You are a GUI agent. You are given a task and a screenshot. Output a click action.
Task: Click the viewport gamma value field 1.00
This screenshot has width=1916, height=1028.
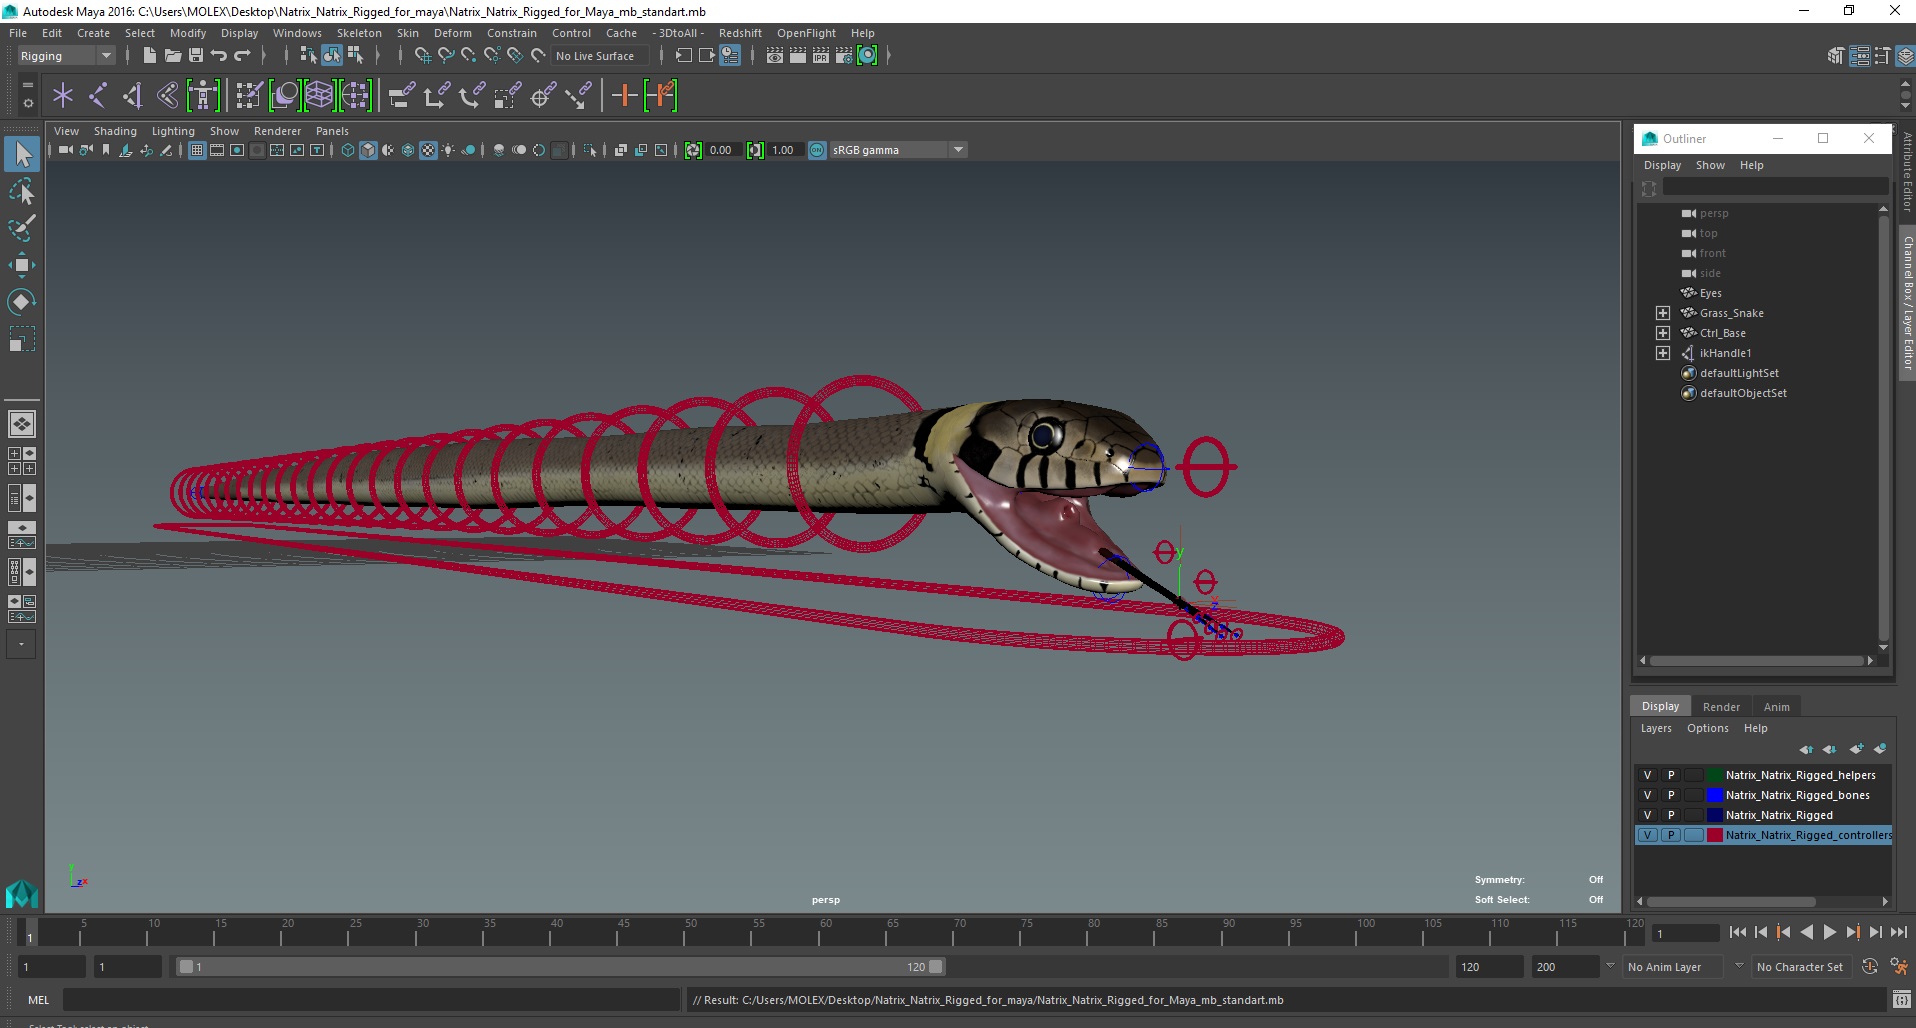(x=785, y=150)
